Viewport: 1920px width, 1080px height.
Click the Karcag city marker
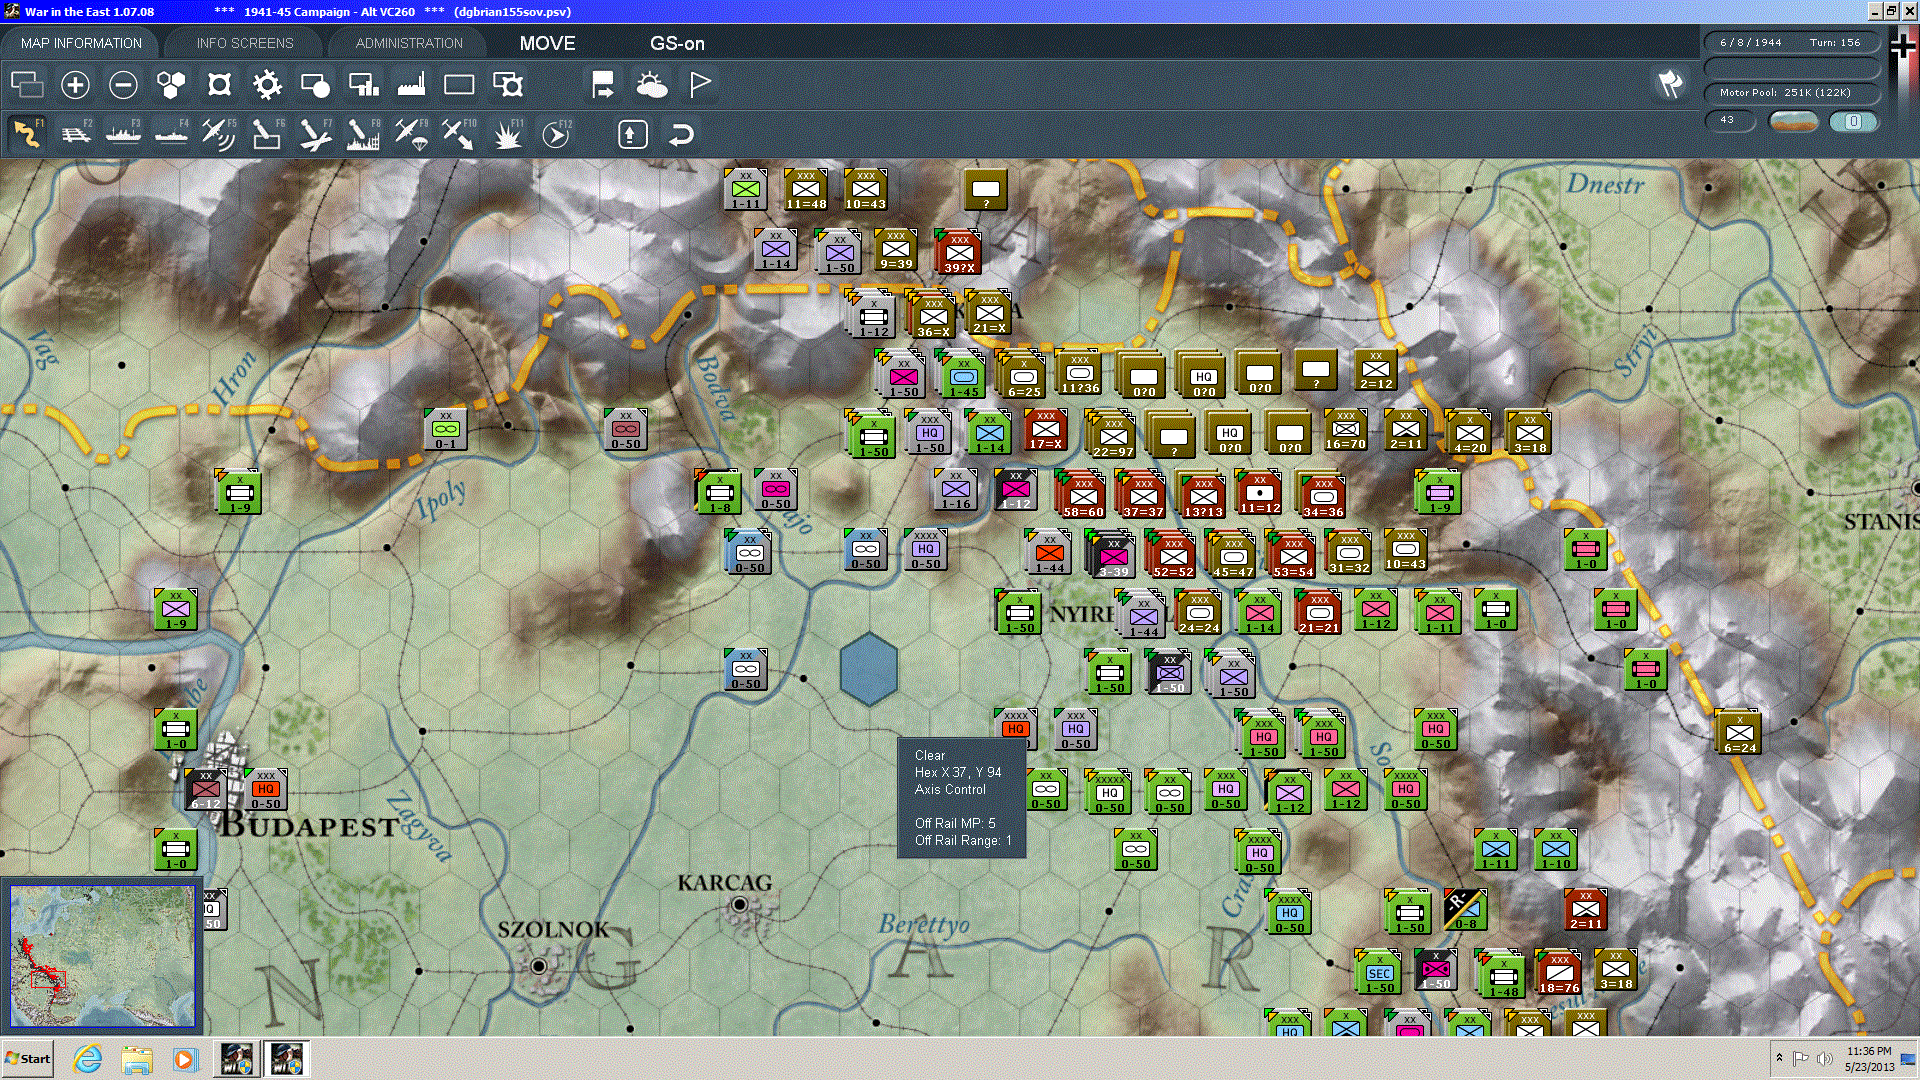[740, 905]
